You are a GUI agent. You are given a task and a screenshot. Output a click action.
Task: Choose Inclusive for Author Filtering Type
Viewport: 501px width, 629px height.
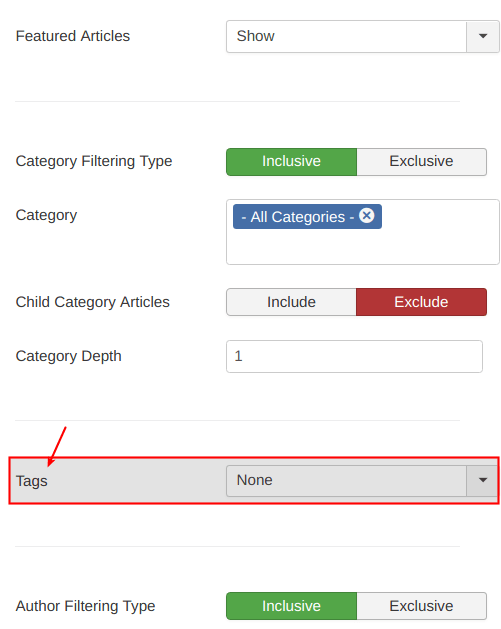292,606
